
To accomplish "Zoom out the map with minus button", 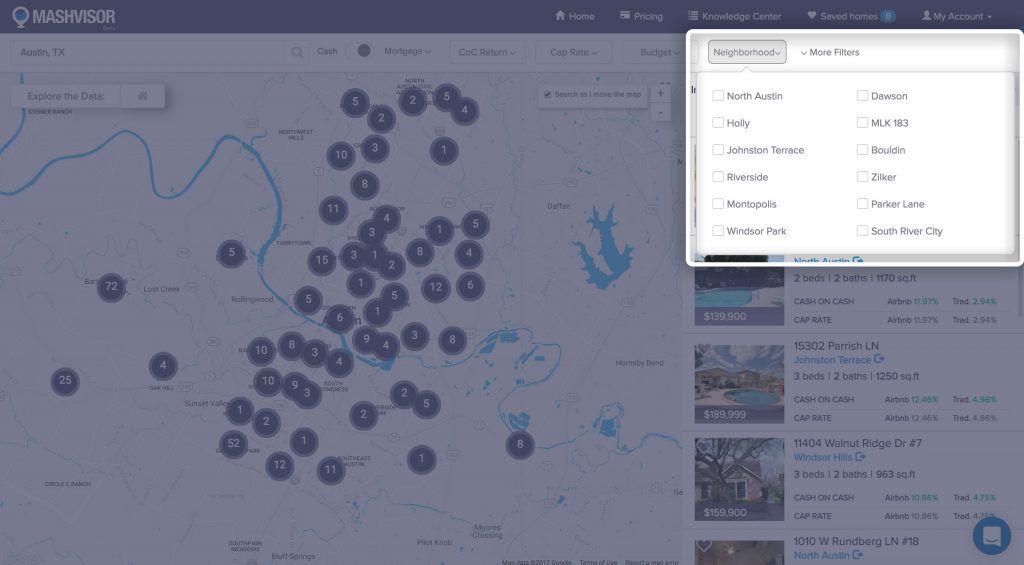I will click(660, 113).
